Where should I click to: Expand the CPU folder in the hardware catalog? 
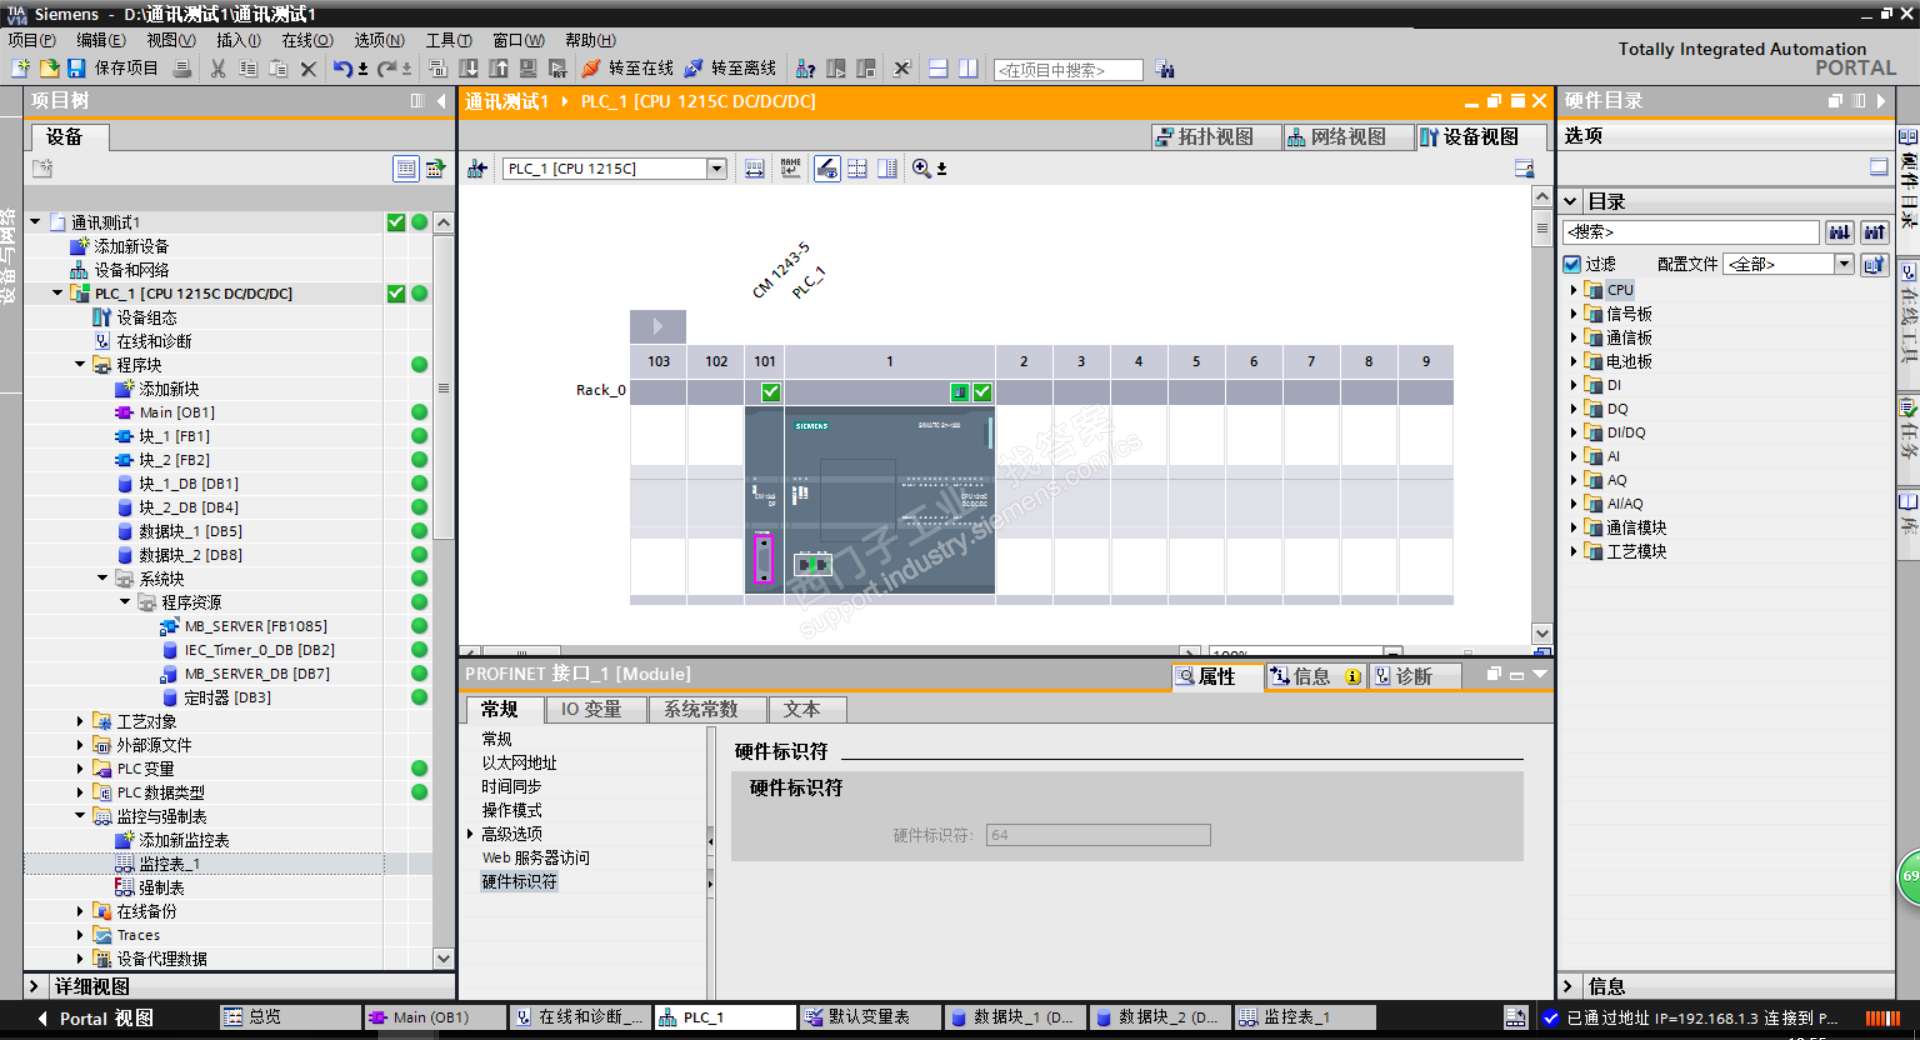click(x=1573, y=289)
